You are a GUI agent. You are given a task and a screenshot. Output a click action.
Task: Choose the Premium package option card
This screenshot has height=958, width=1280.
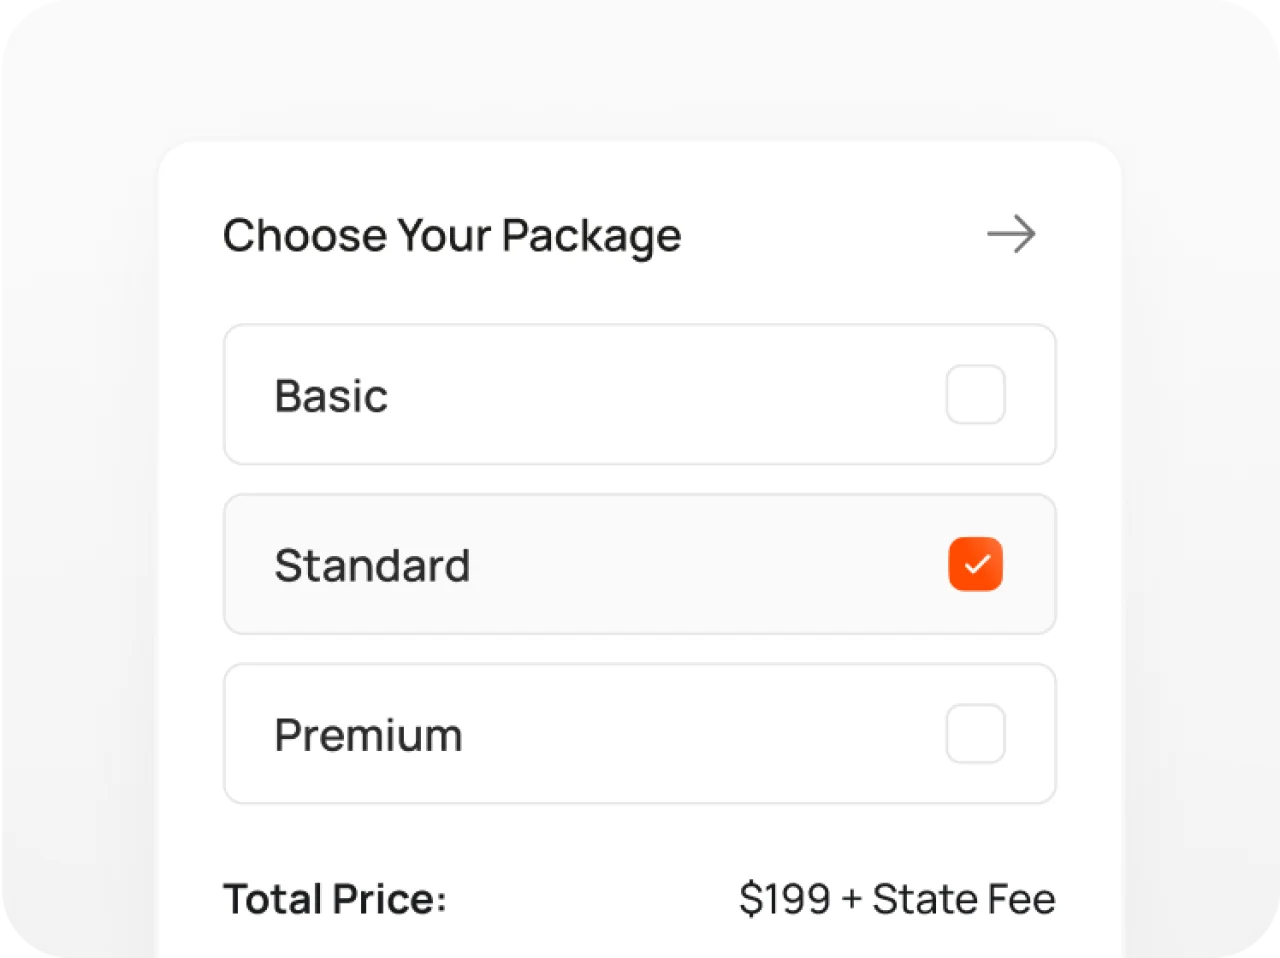tap(640, 734)
